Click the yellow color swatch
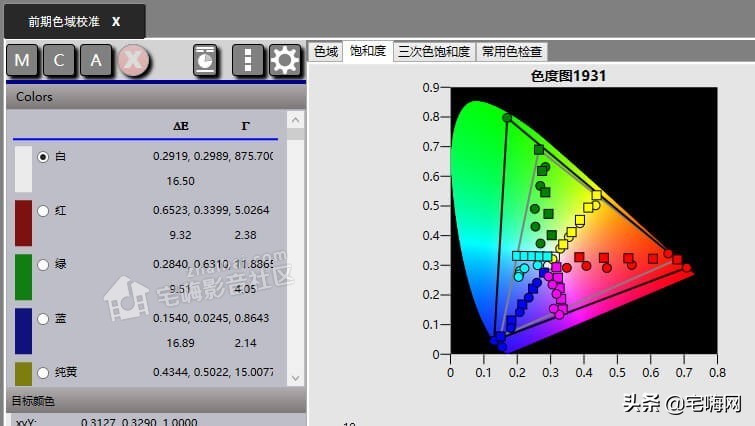The height and width of the screenshot is (426, 755). click(24, 374)
